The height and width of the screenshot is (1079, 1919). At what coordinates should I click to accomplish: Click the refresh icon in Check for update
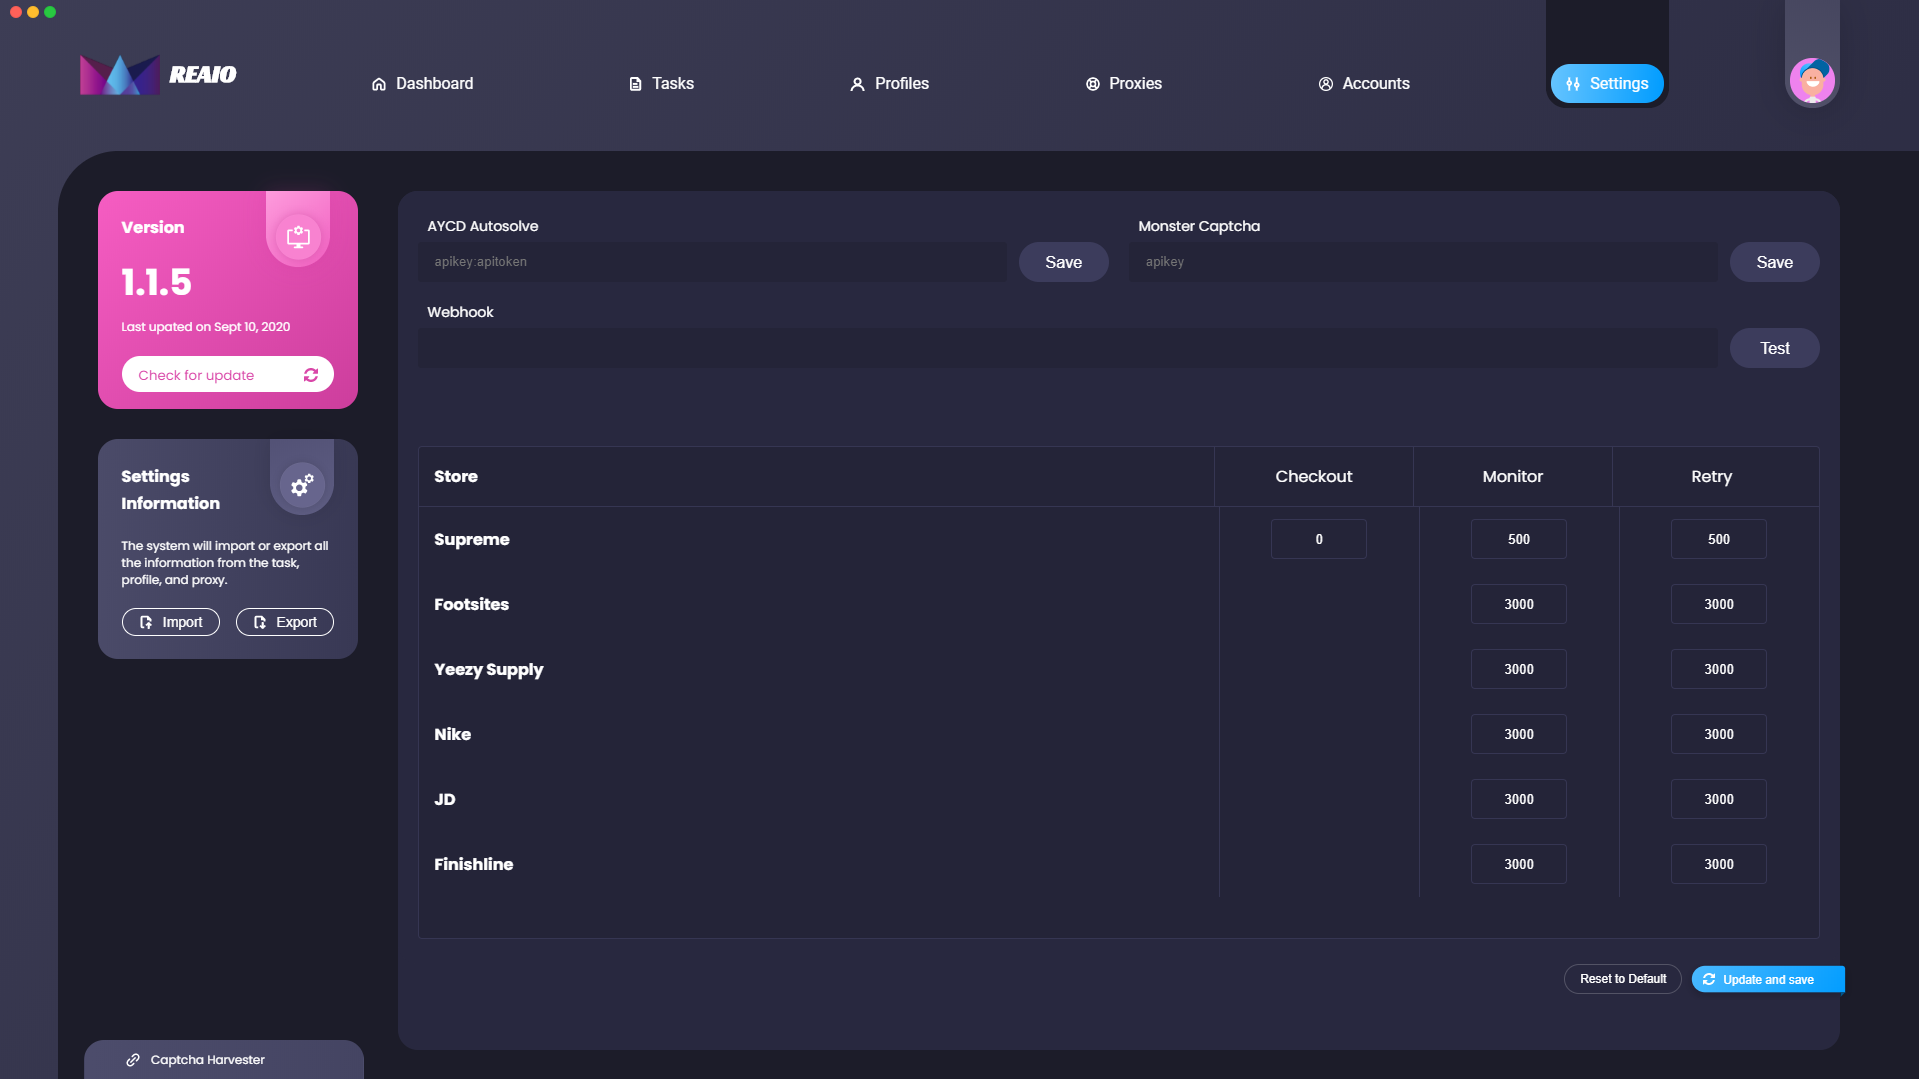[311, 375]
